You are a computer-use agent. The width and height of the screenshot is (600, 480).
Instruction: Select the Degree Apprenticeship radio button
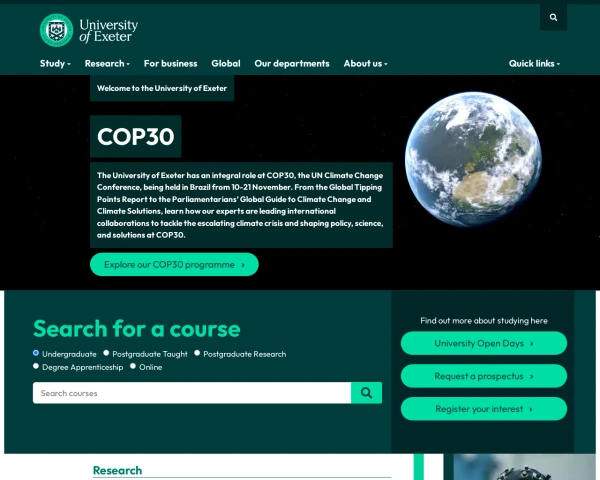point(36,366)
